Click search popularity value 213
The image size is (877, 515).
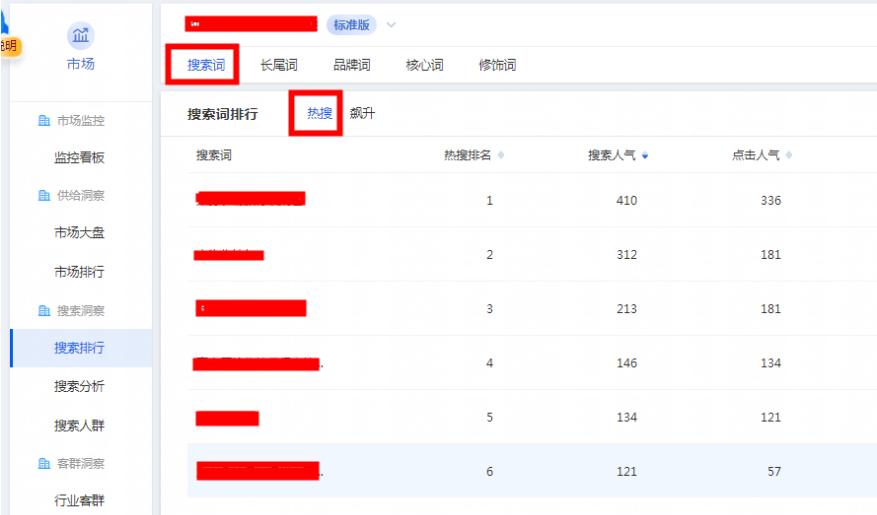tap(626, 309)
